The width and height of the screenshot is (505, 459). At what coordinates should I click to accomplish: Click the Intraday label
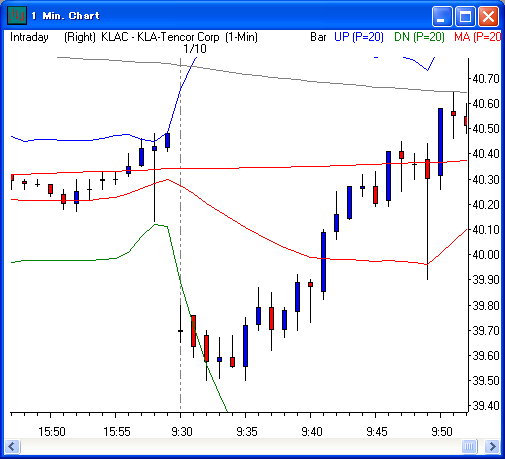pyautogui.click(x=29, y=37)
